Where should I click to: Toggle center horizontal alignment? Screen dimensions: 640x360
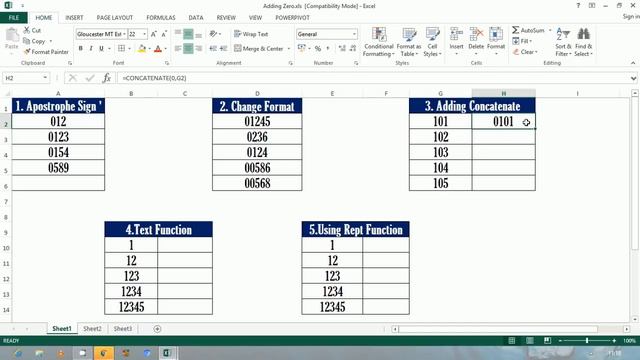(188, 49)
